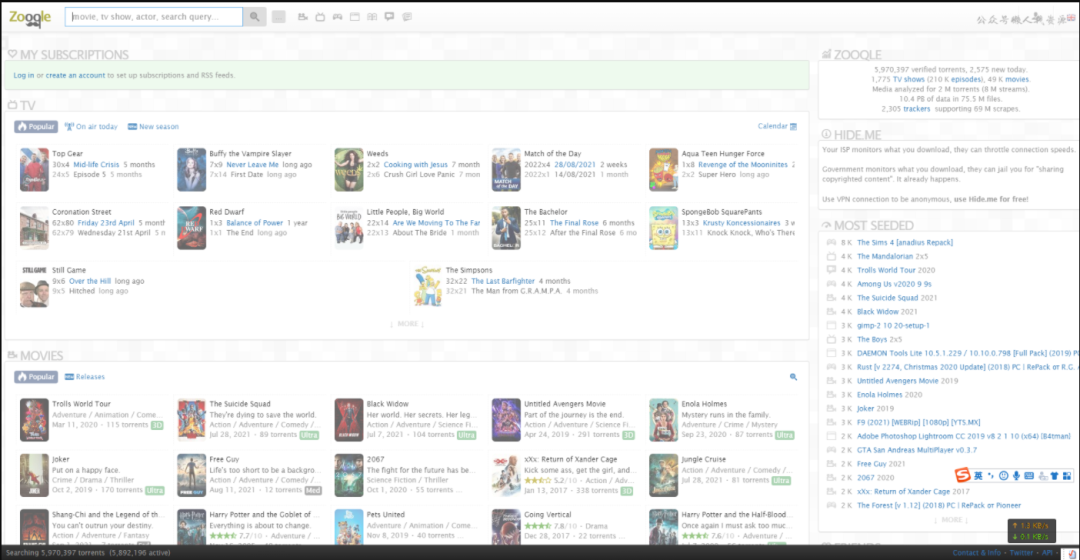The image size is (1080, 560).
Task: Open the TV shows category icon in header
Action: pos(321,17)
